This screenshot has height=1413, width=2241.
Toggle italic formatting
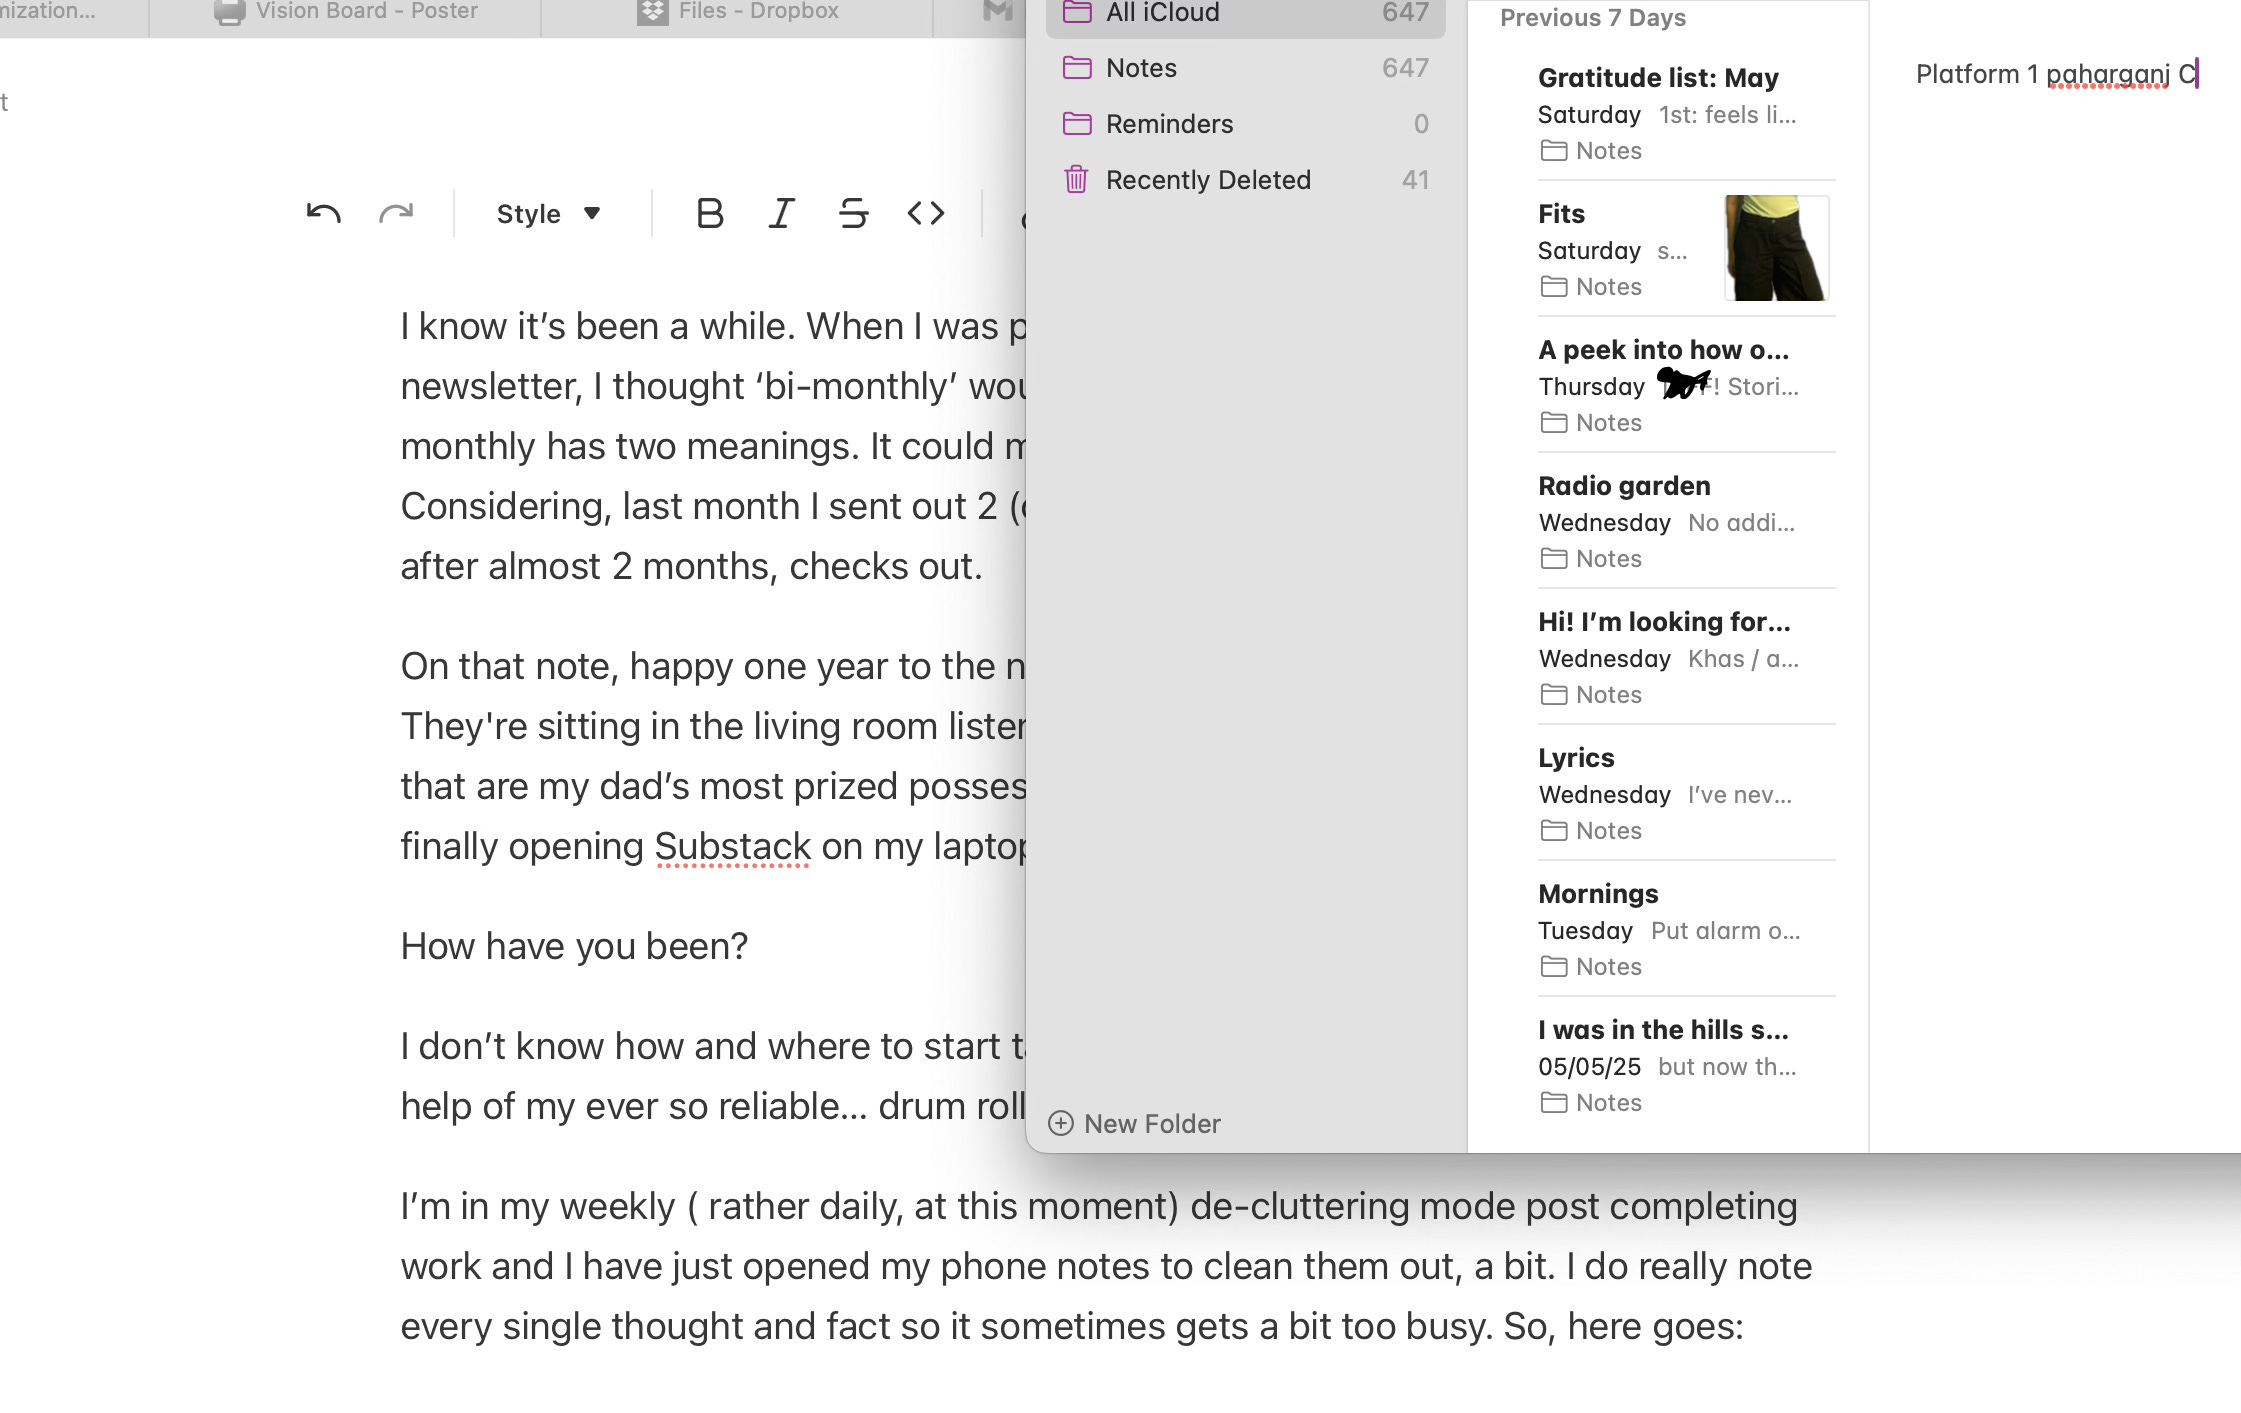click(781, 213)
